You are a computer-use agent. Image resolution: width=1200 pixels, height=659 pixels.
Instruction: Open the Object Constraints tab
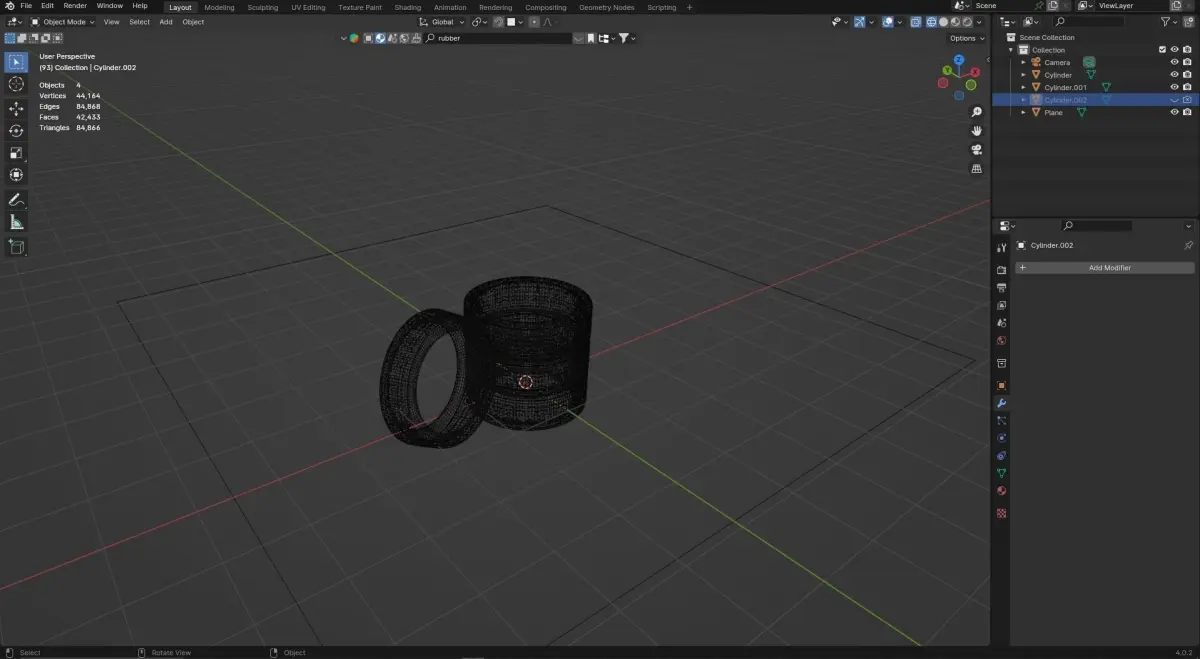[1001, 456]
